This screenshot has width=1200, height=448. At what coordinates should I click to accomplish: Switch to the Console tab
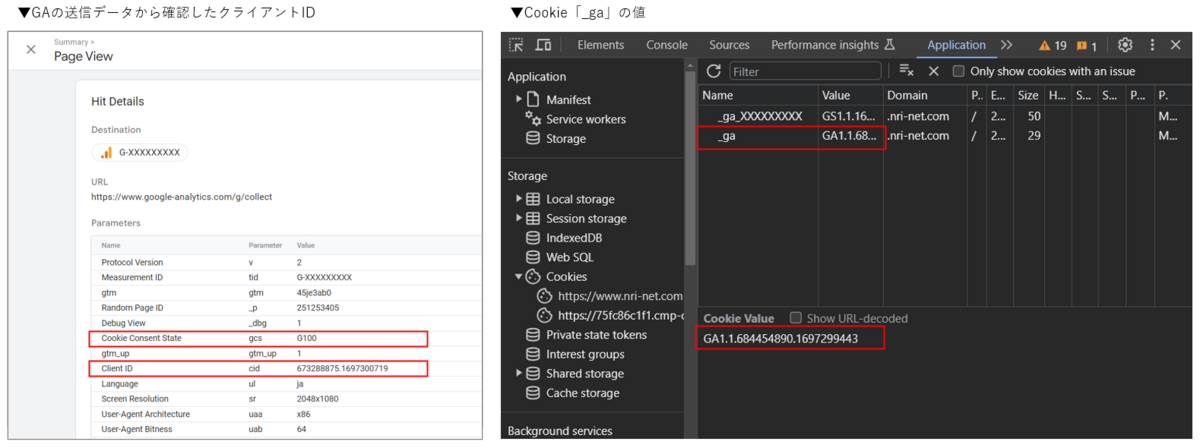667,45
